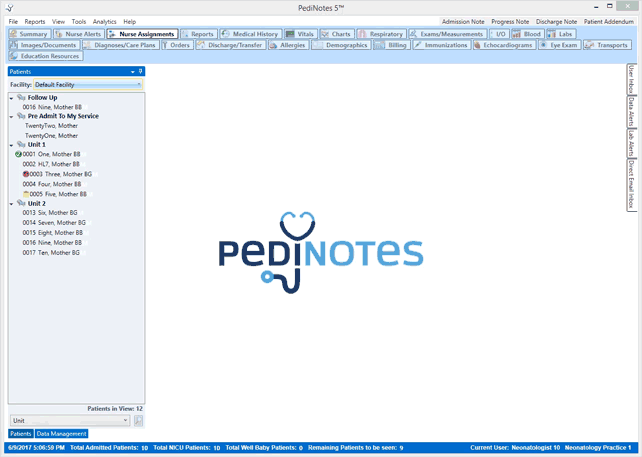
Task: Open the Vitals section
Action: [301, 34]
